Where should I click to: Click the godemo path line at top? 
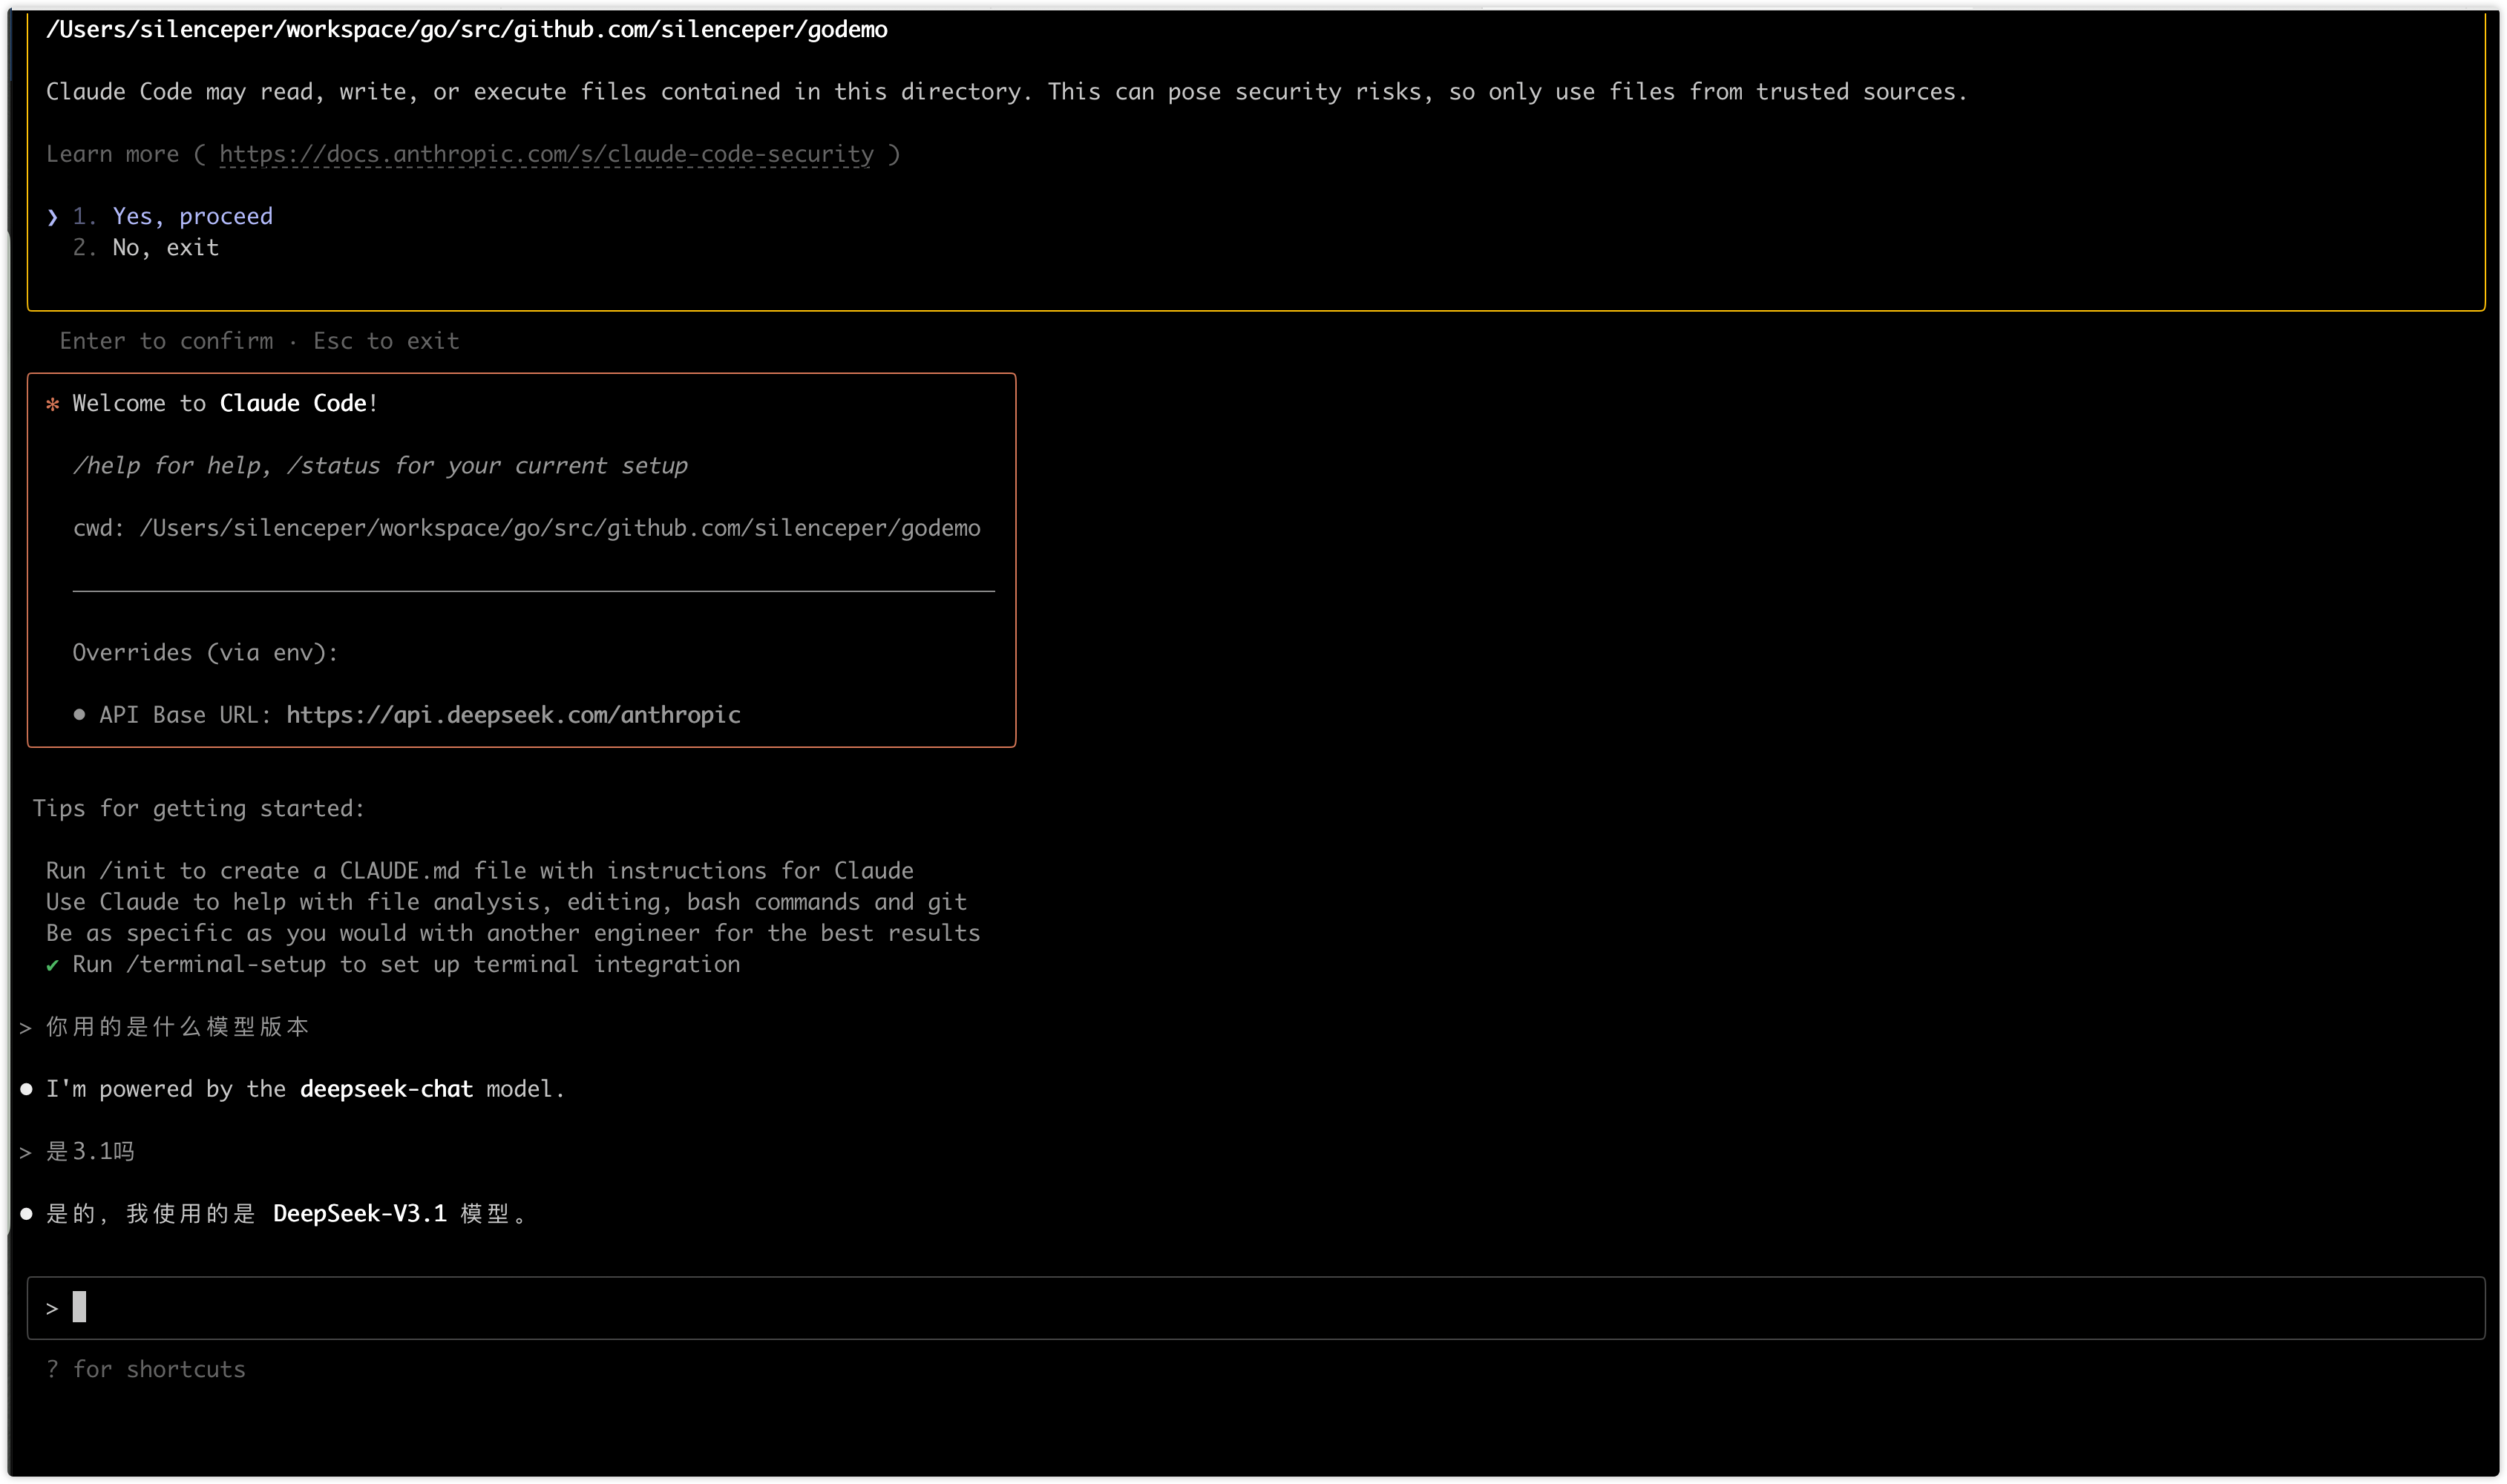[466, 30]
